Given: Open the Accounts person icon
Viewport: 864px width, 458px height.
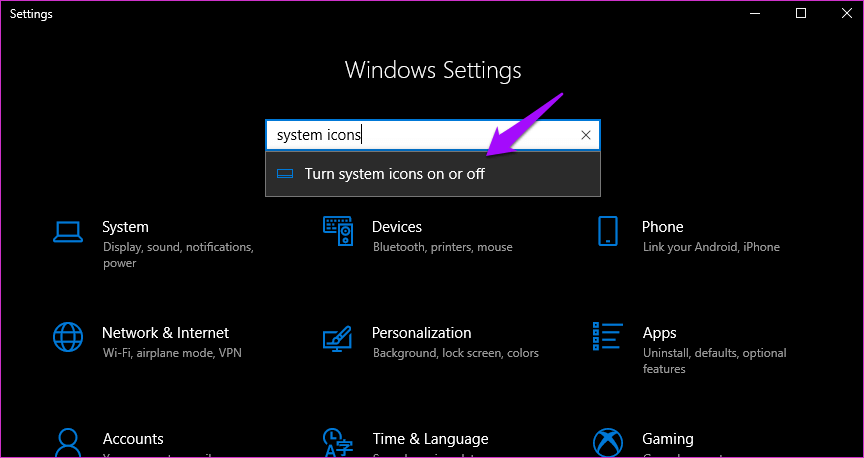Looking at the screenshot, I should tap(68, 442).
